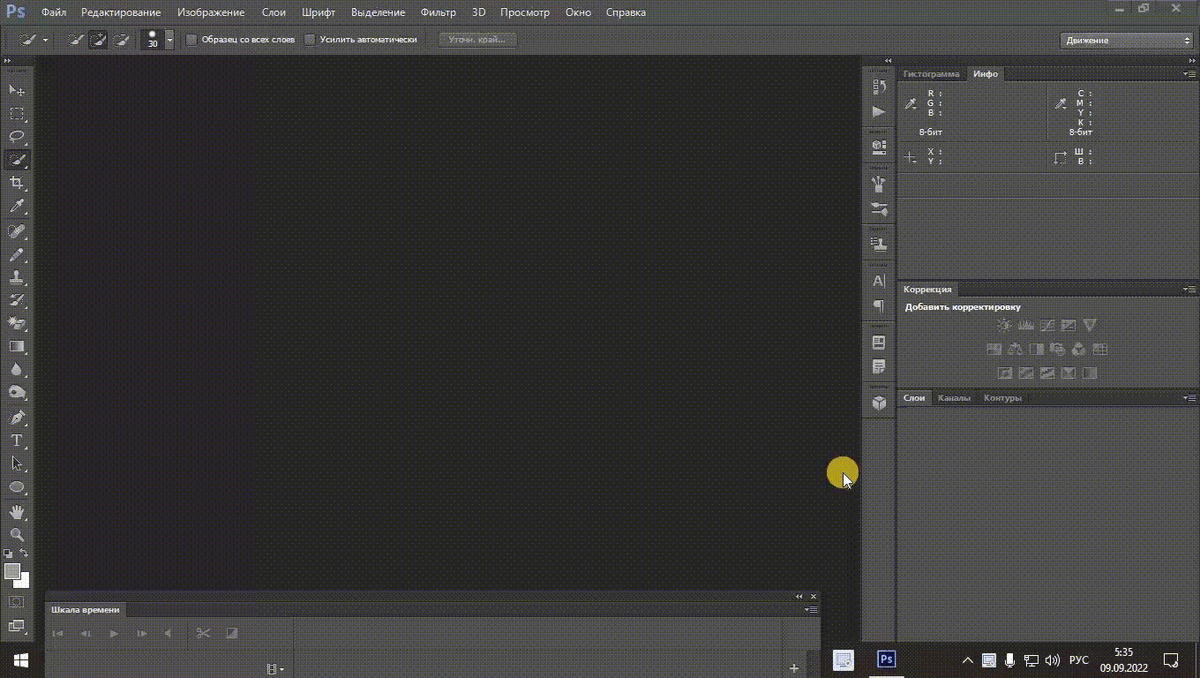The height and width of the screenshot is (678, 1200).
Task: Add a Vibrance adjustment triangle icon
Action: click(x=1090, y=325)
